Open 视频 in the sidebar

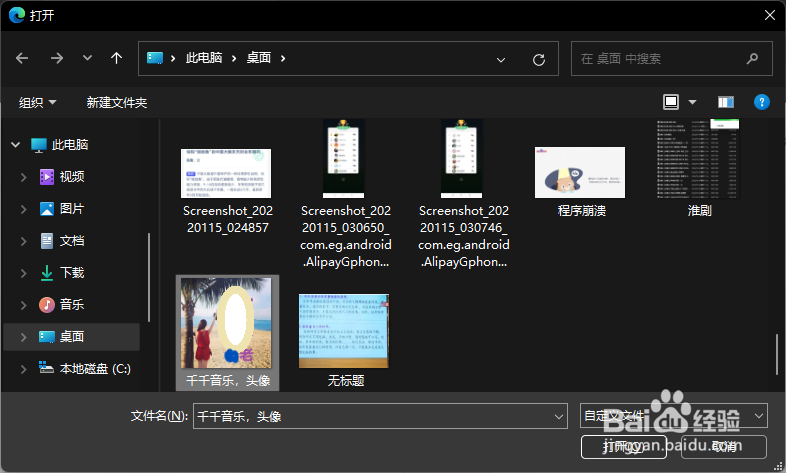click(72, 177)
